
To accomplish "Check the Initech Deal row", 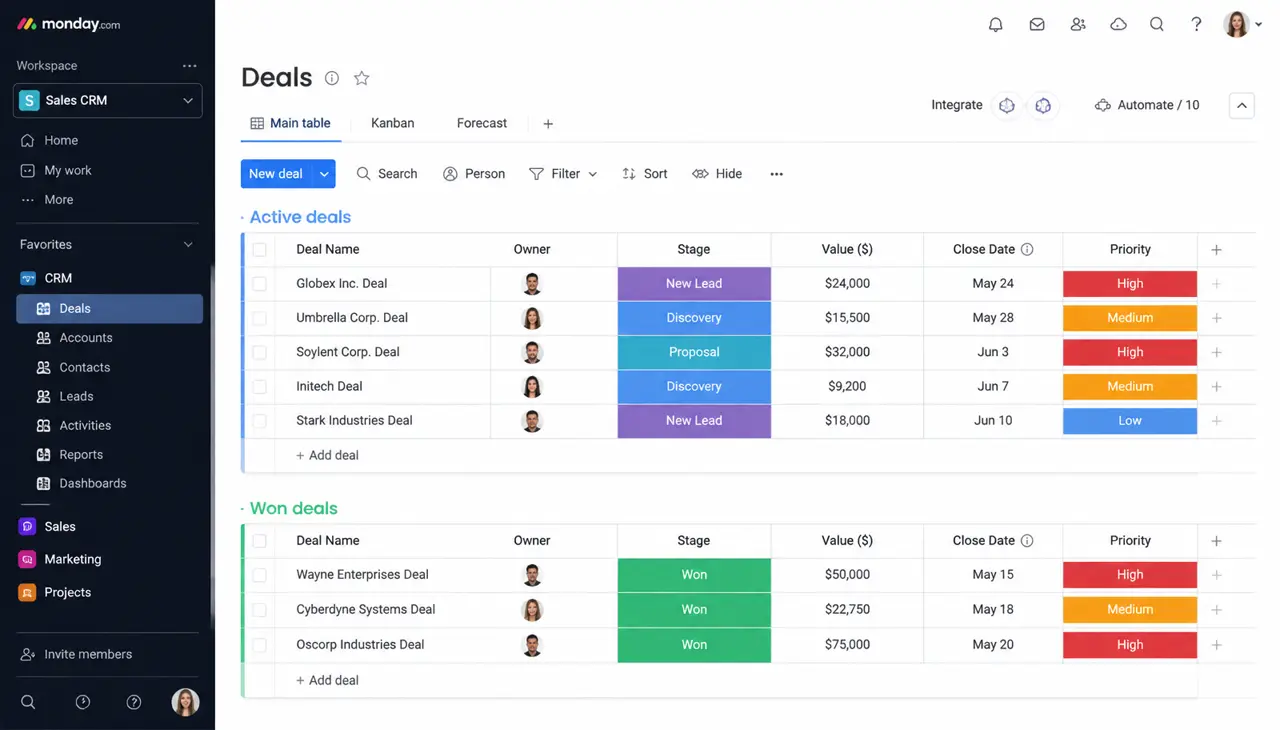I will click(x=260, y=386).
